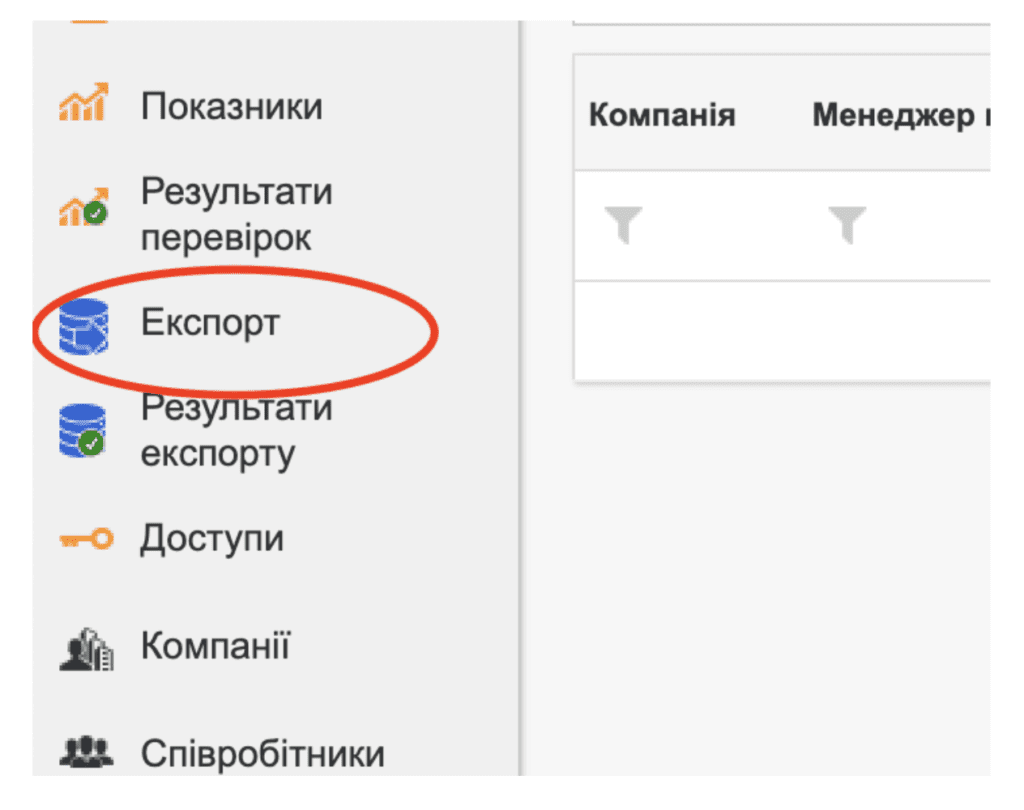Image resolution: width=1024 pixels, height=810 pixels.
Task: Open the filter under the Менеджер column
Action: (847, 224)
